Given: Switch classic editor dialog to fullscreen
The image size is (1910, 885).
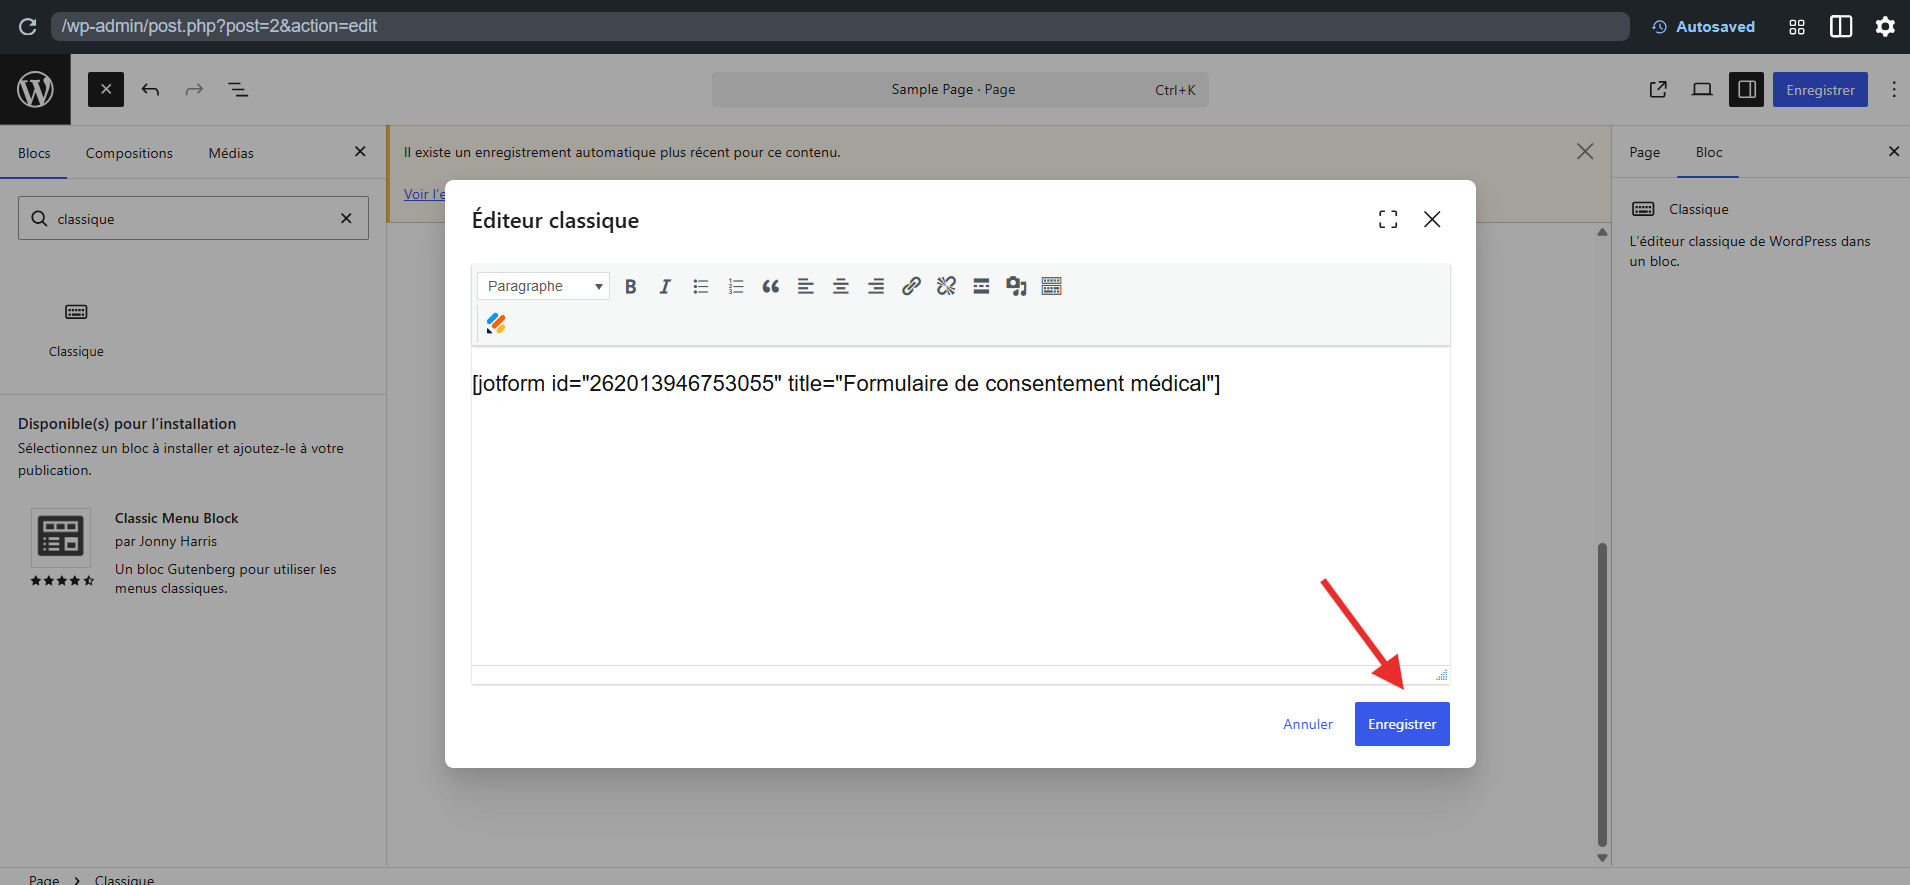Looking at the screenshot, I should [x=1388, y=219].
